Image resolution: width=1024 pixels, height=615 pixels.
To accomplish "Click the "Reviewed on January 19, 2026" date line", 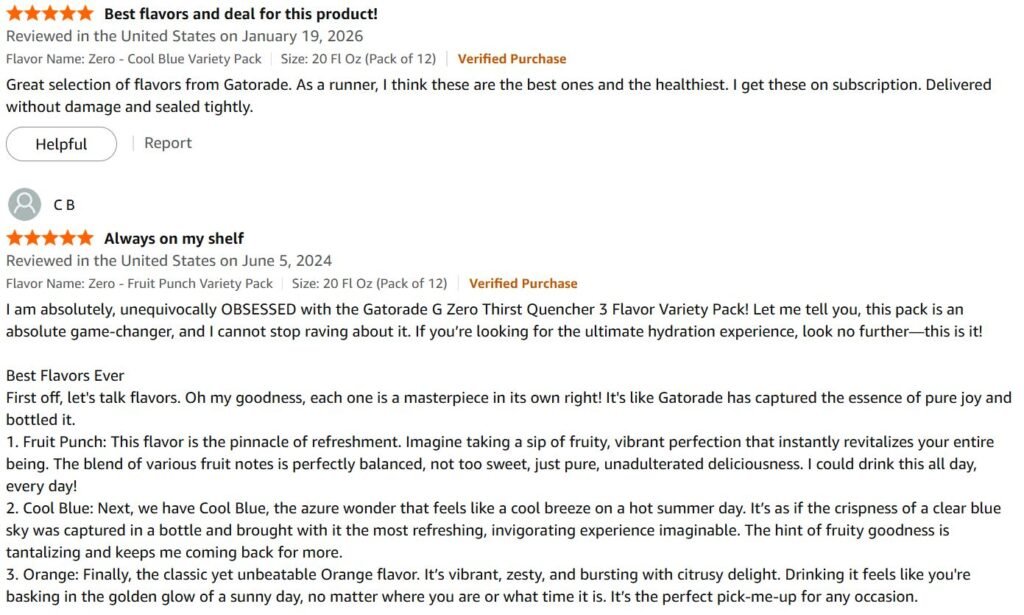I will pyautogui.click(x=184, y=36).
